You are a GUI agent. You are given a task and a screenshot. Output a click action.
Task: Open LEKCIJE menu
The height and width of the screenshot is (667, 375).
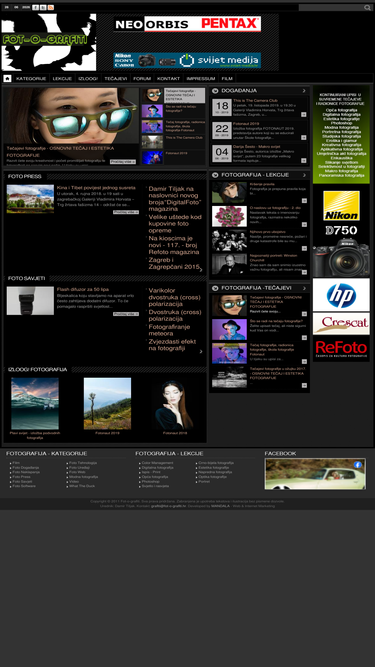62,79
